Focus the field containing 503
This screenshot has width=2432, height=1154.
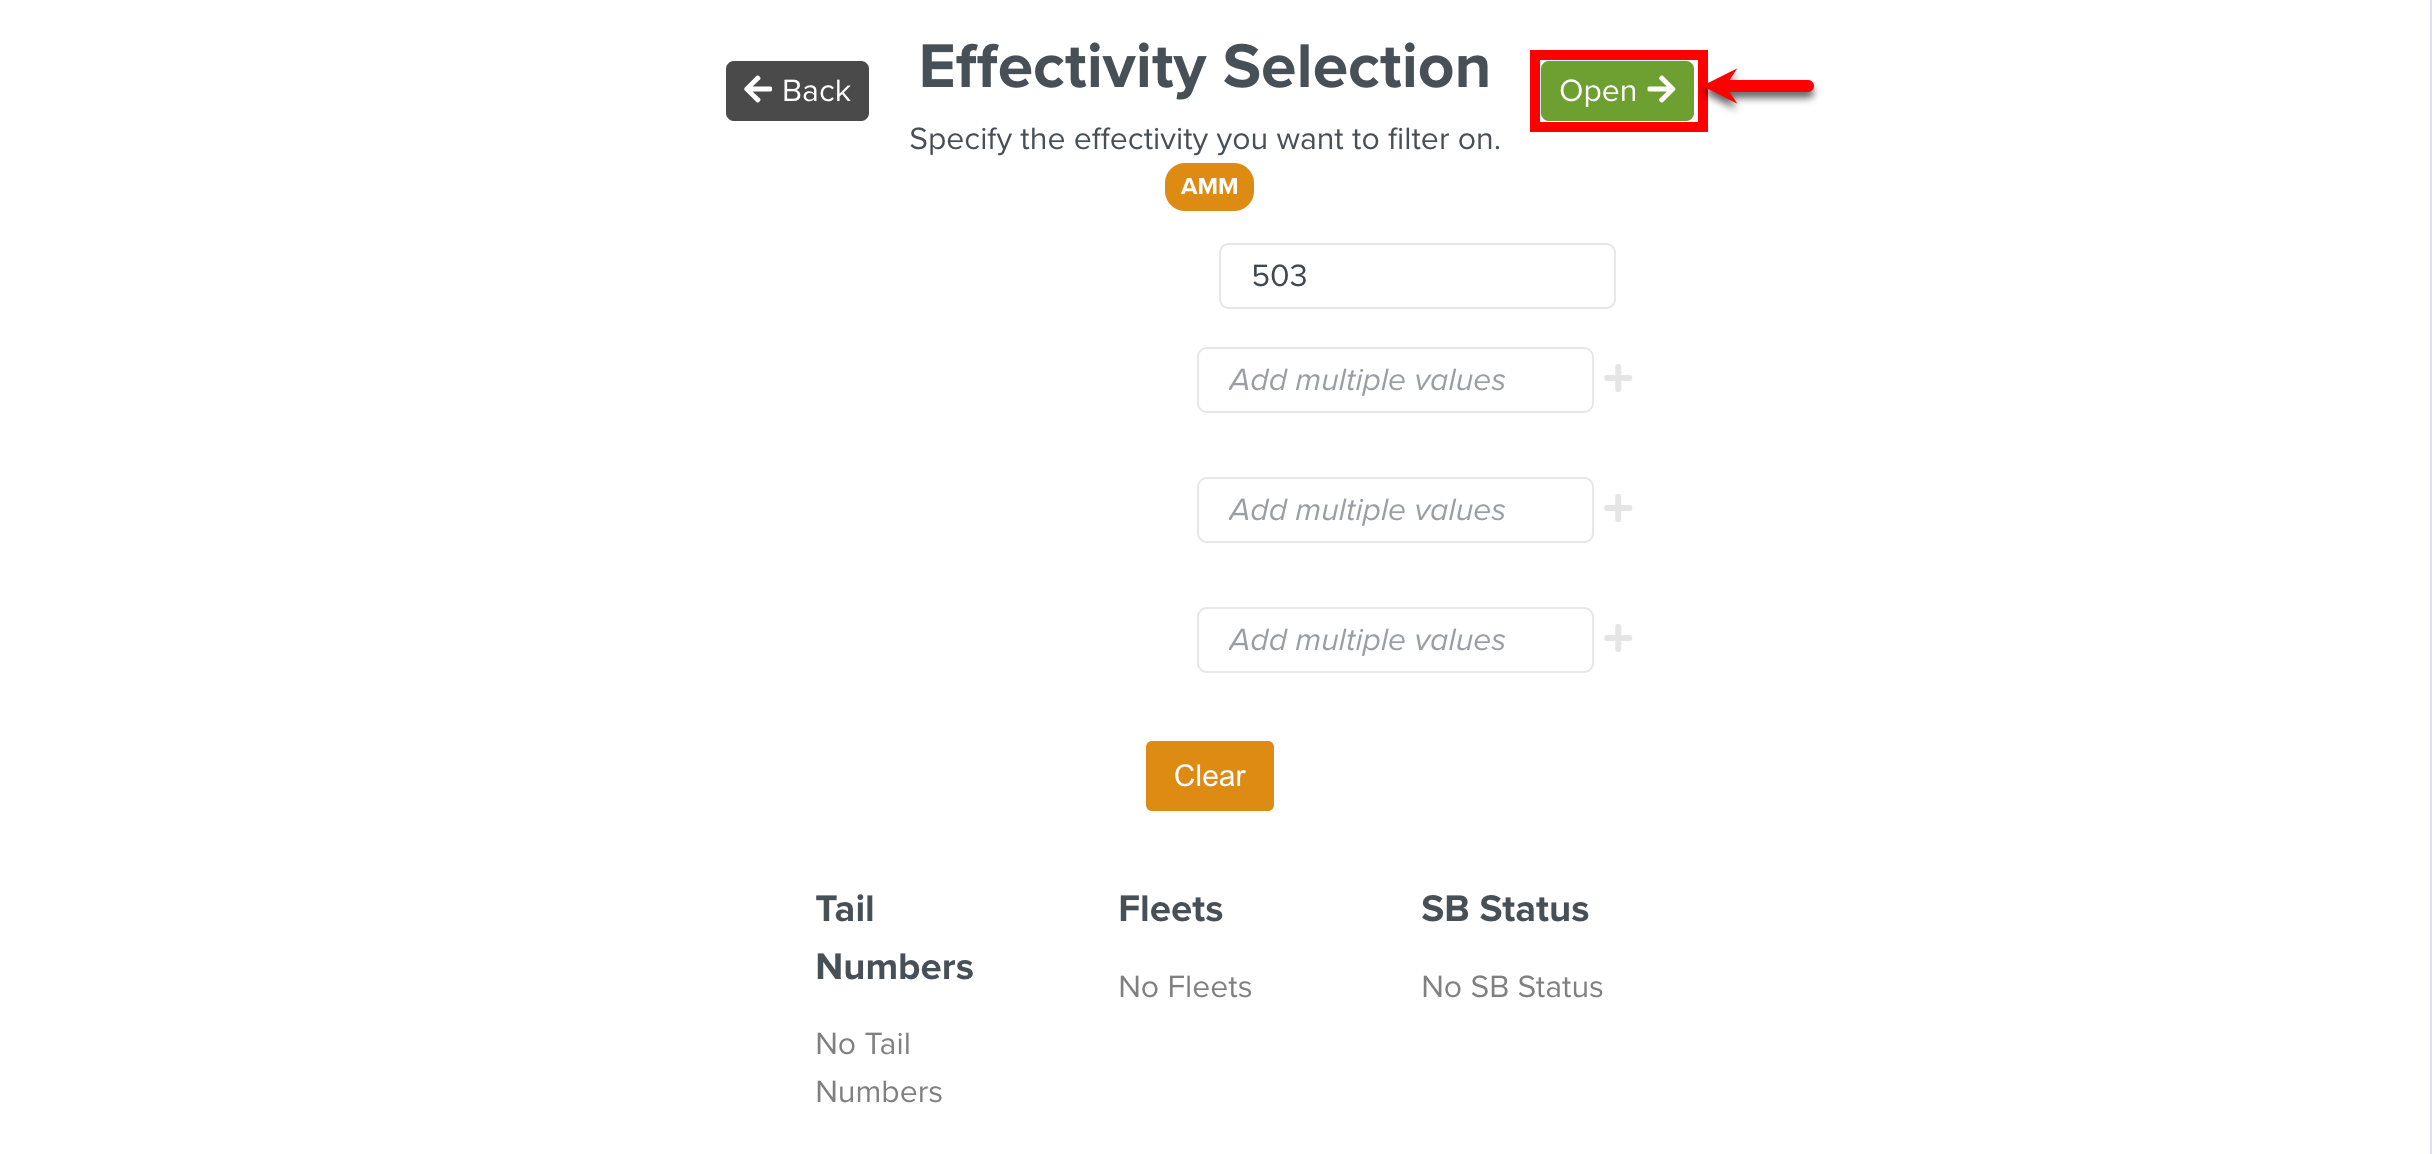click(1417, 276)
